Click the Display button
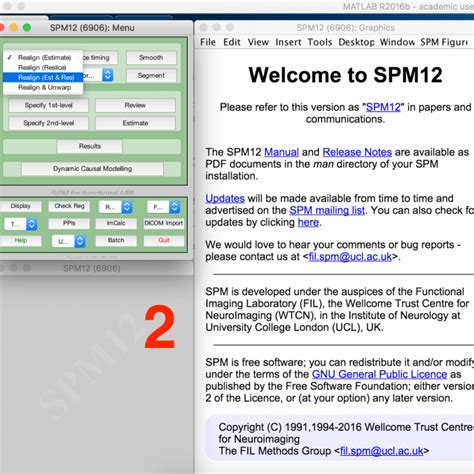This screenshot has width=474, height=474. [20, 206]
